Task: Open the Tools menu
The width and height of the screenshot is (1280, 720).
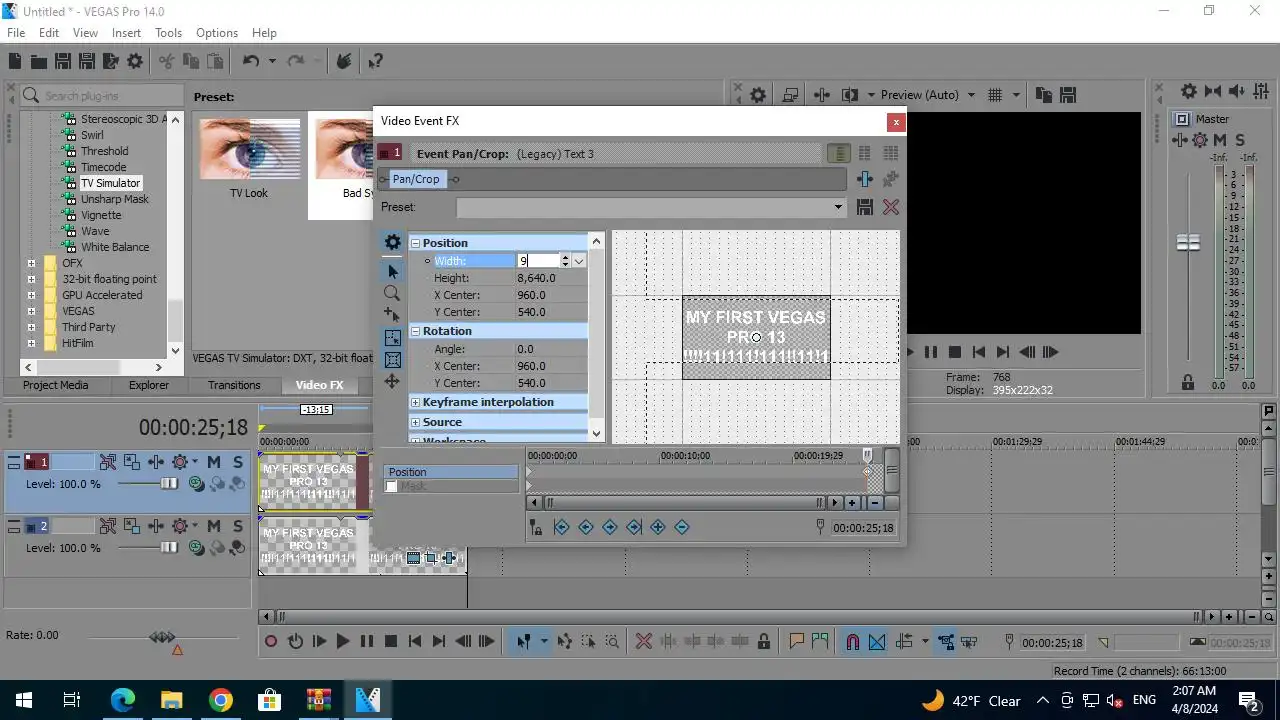Action: [x=168, y=33]
